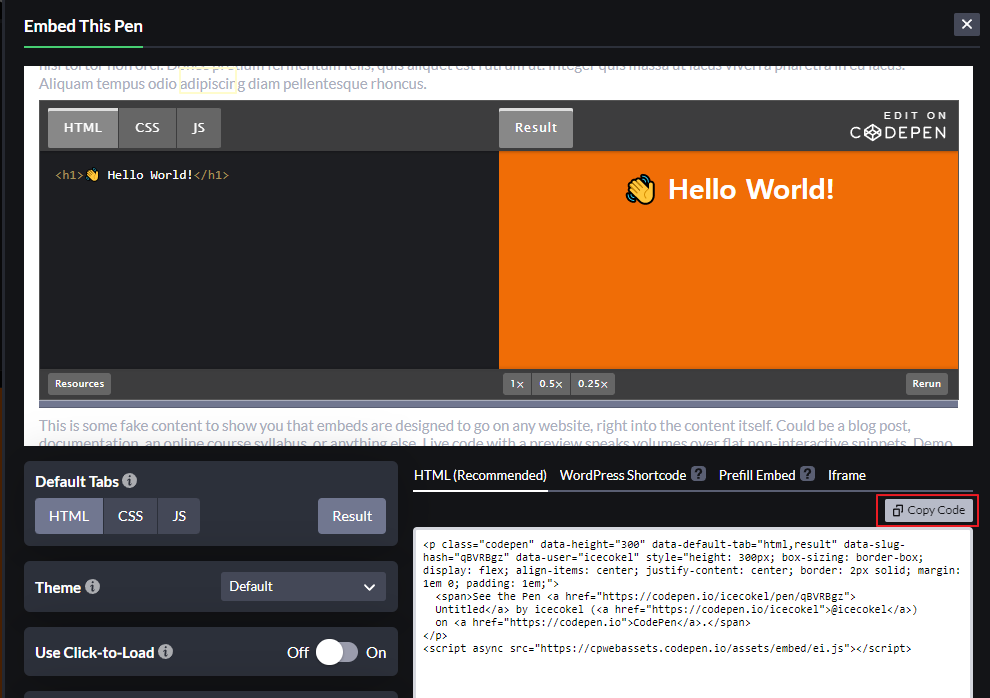The width and height of the screenshot is (990, 698).
Task: Select the Result tab in embed preview
Action: click(536, 128)
